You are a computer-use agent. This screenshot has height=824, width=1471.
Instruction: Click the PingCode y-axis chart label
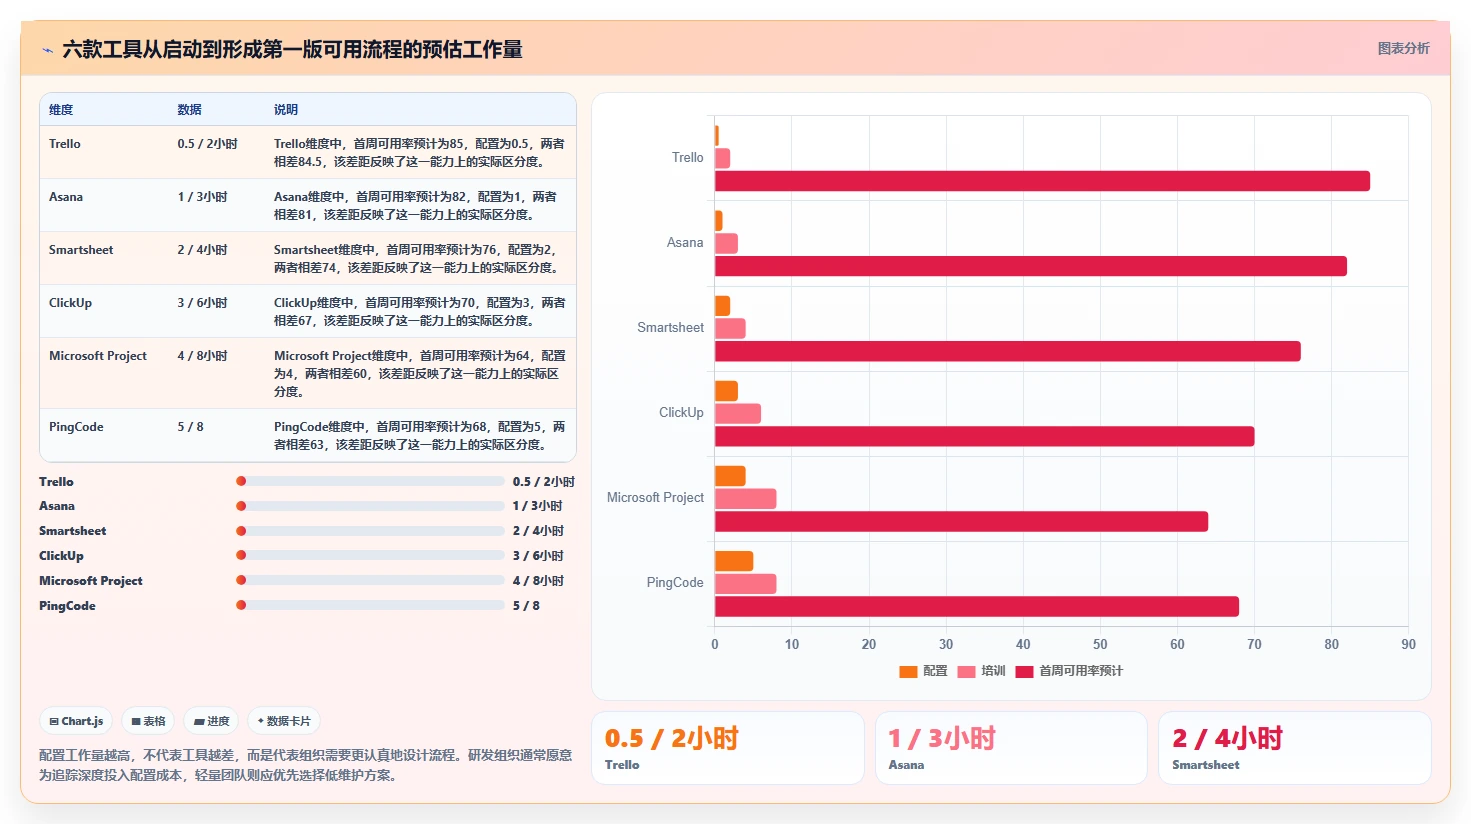675,582
